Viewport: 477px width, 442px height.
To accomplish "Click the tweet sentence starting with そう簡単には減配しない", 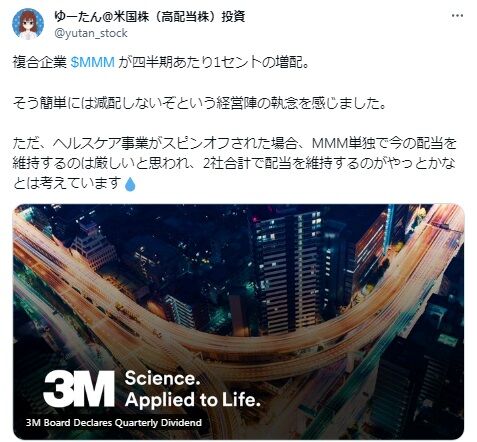I will click(x=199, y=103).
